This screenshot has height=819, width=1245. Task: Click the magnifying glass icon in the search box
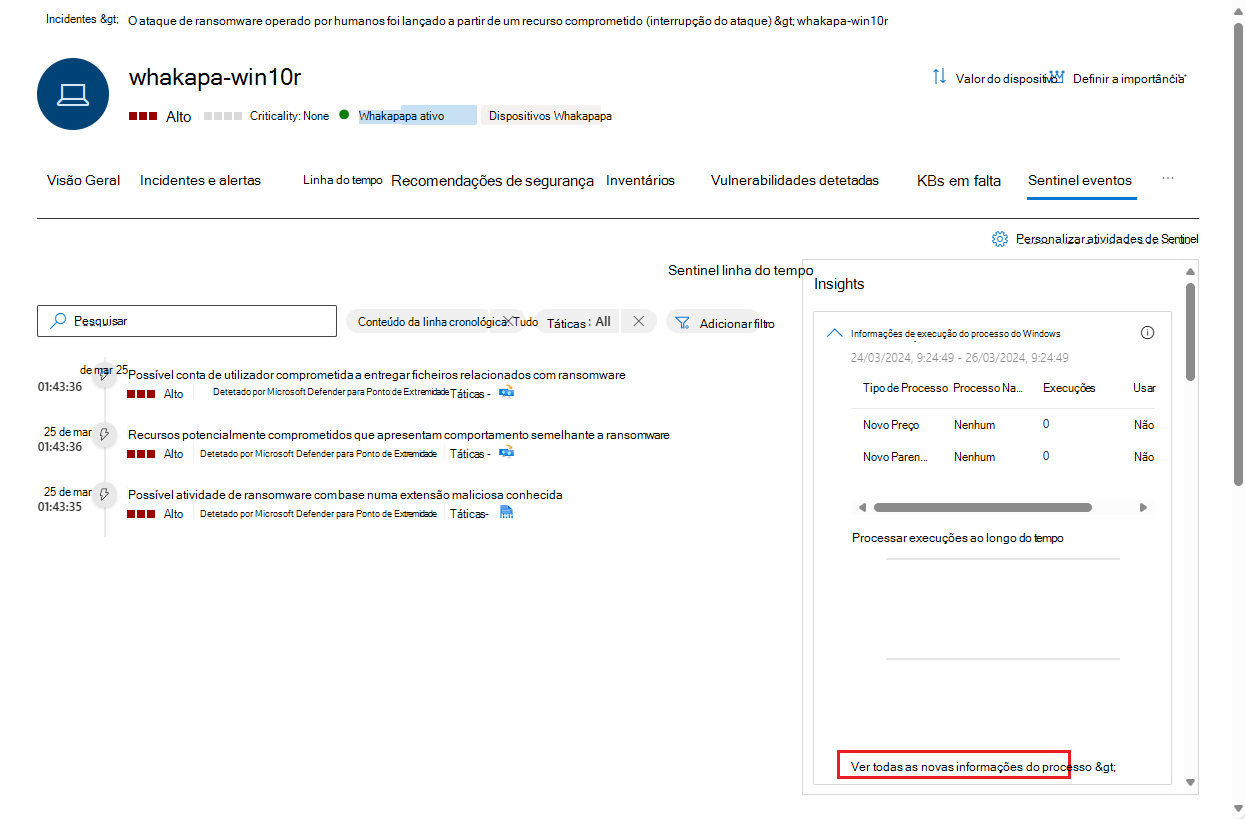click(x=59, y=321)
